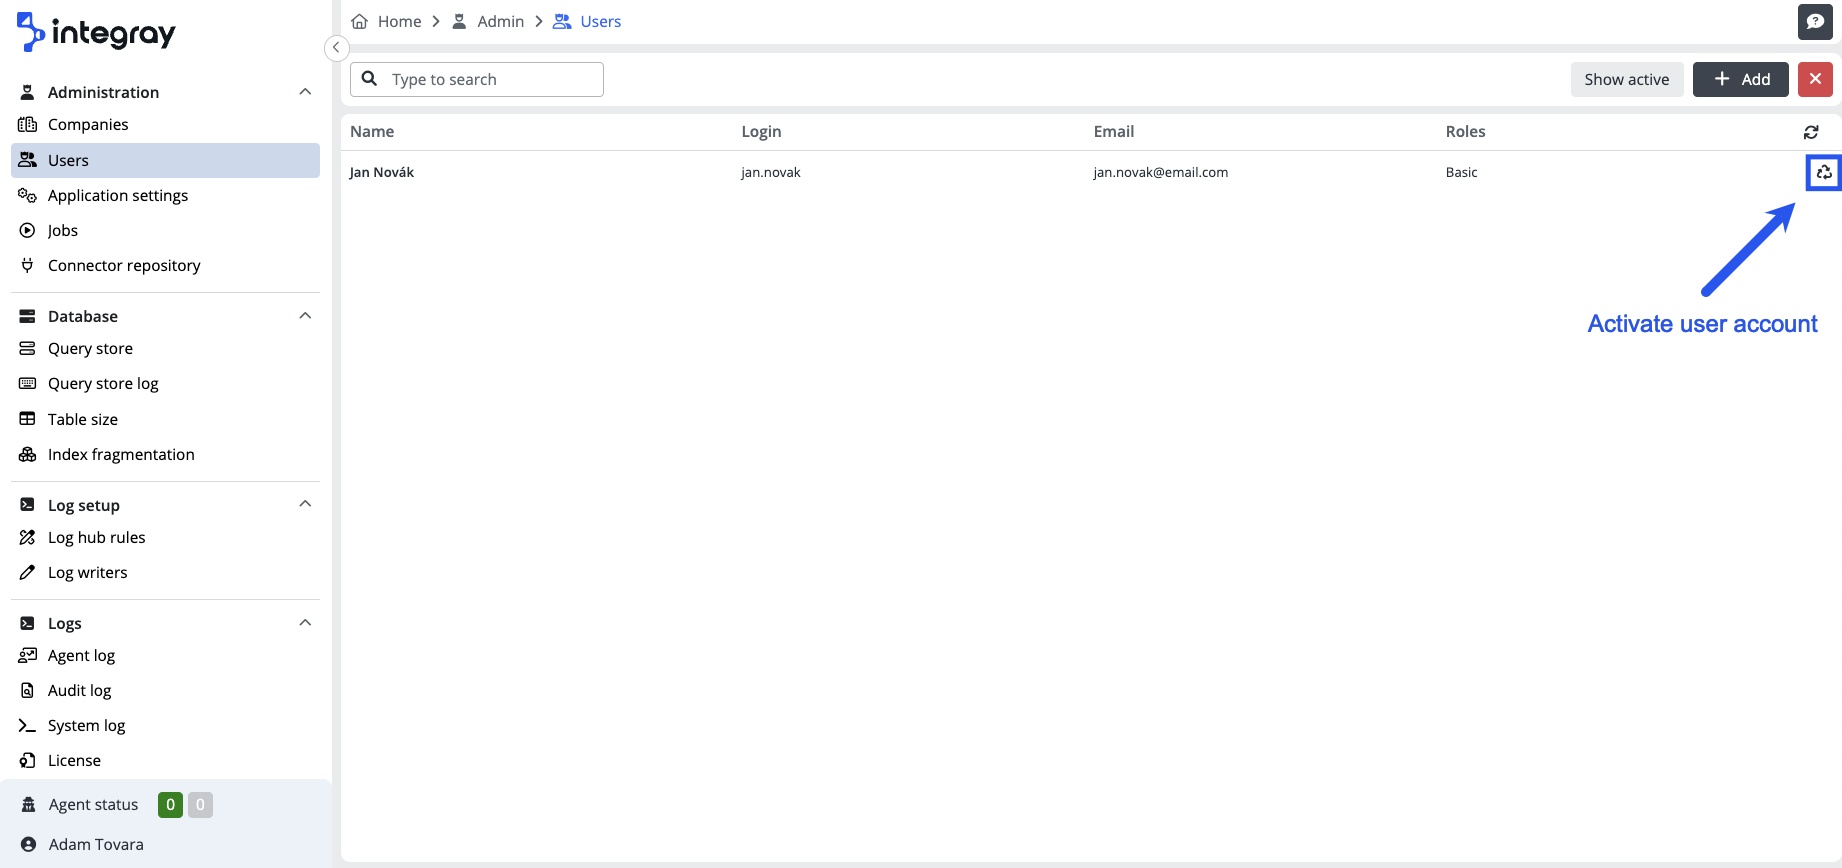Click the search magnifier icon
Screen dimensions: 1842x868
(x=370, y=79)
